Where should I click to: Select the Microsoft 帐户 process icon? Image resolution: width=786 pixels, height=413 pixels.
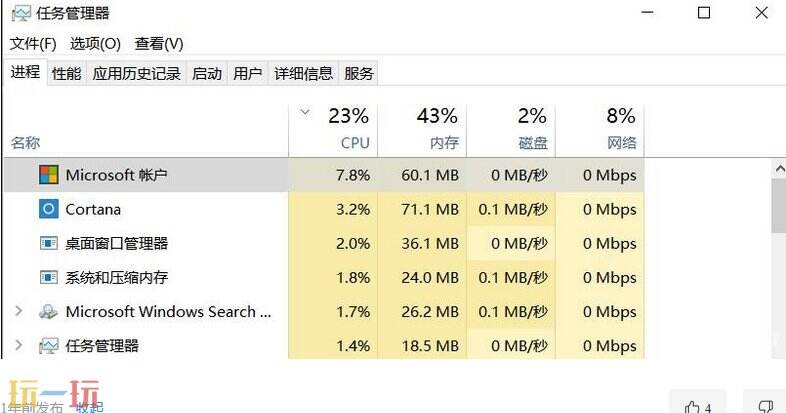(48, 175)
